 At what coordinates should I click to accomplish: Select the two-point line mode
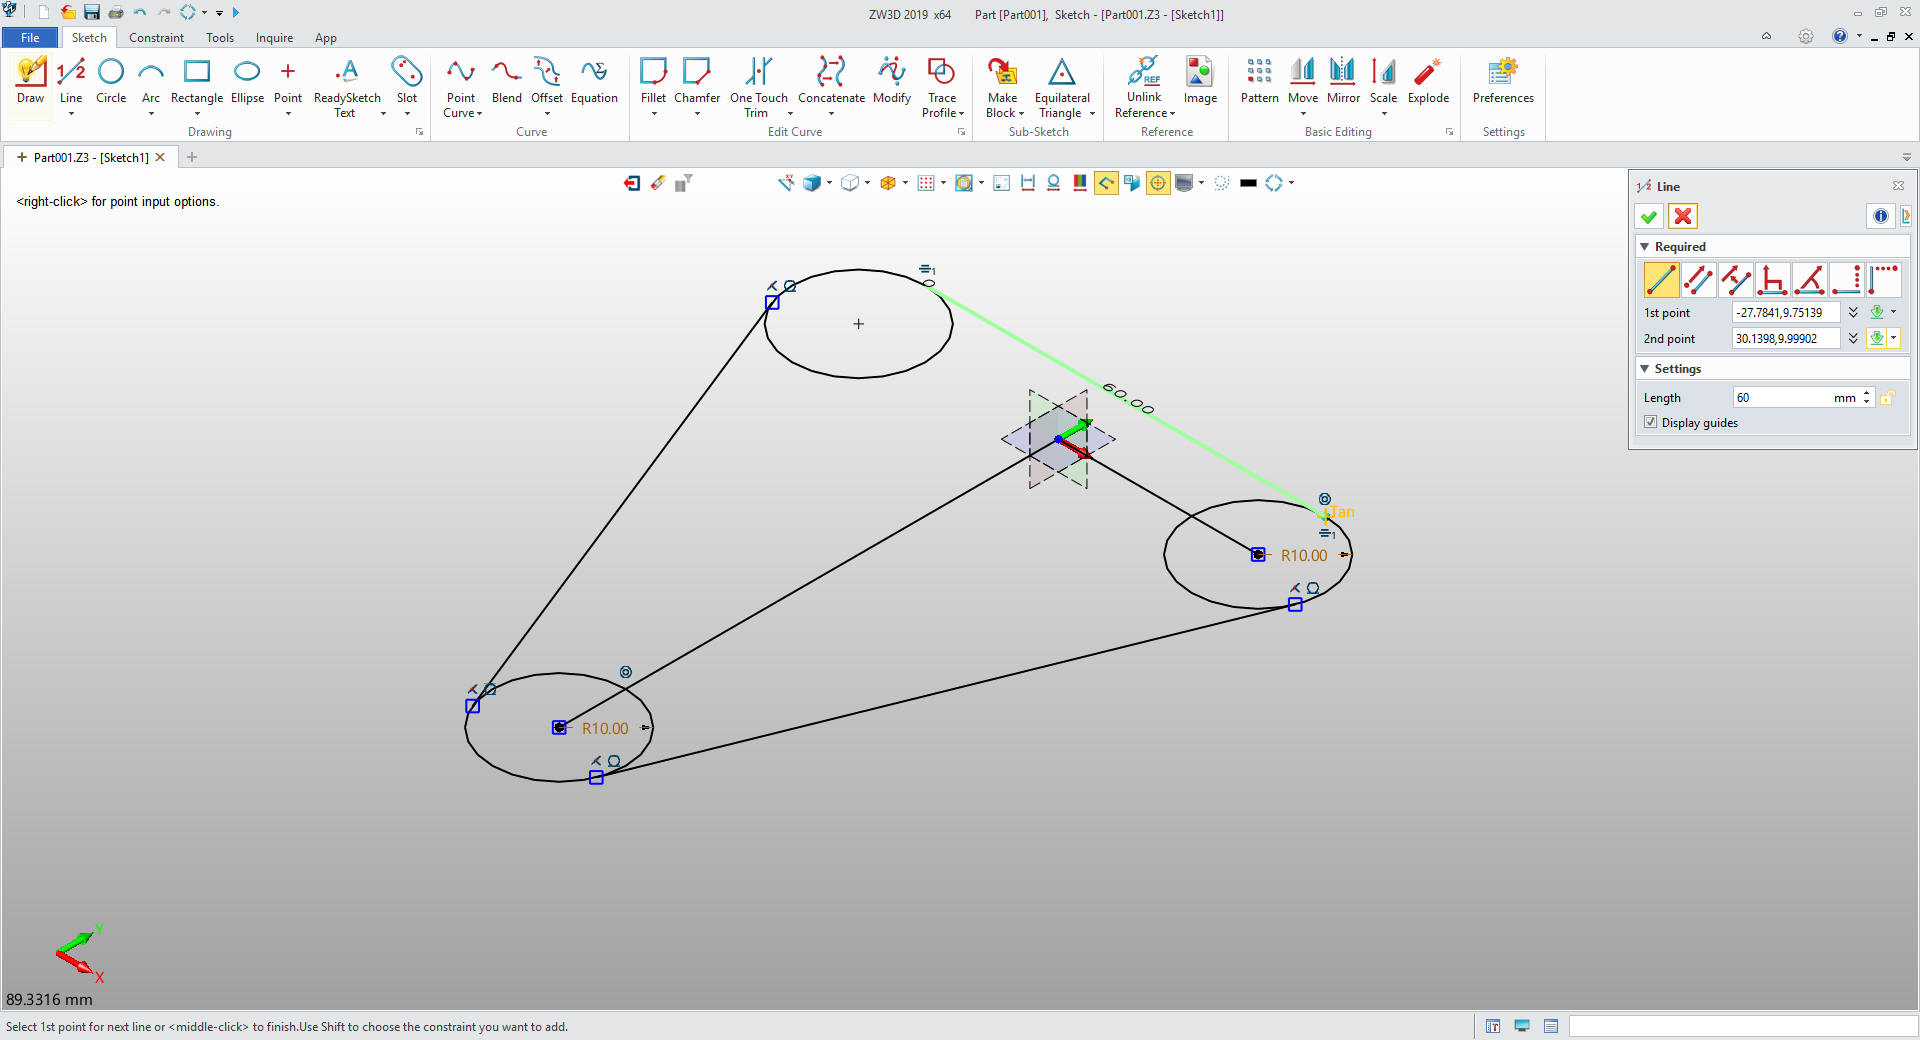(1661, 280)
